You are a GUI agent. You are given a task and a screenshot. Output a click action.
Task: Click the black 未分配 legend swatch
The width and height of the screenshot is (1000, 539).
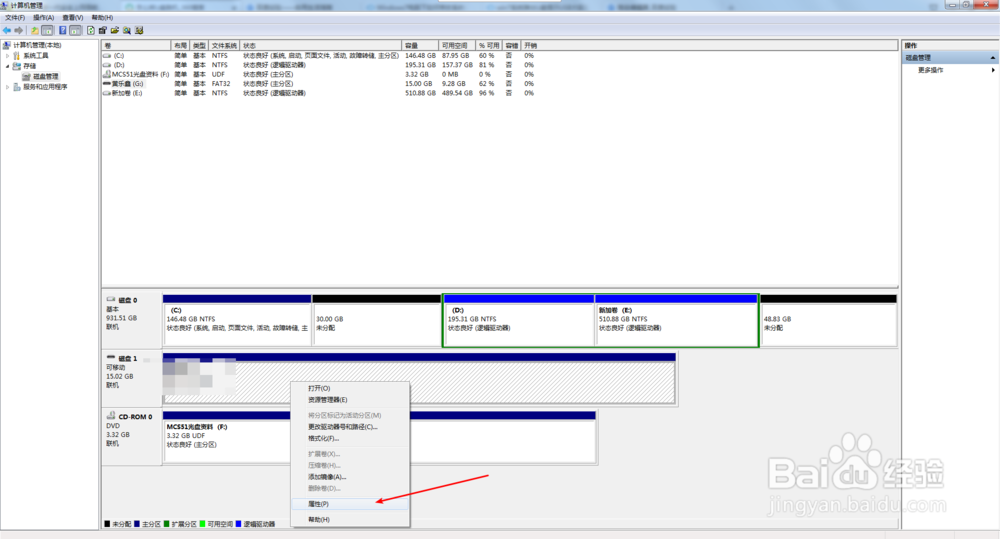(107, 524)
